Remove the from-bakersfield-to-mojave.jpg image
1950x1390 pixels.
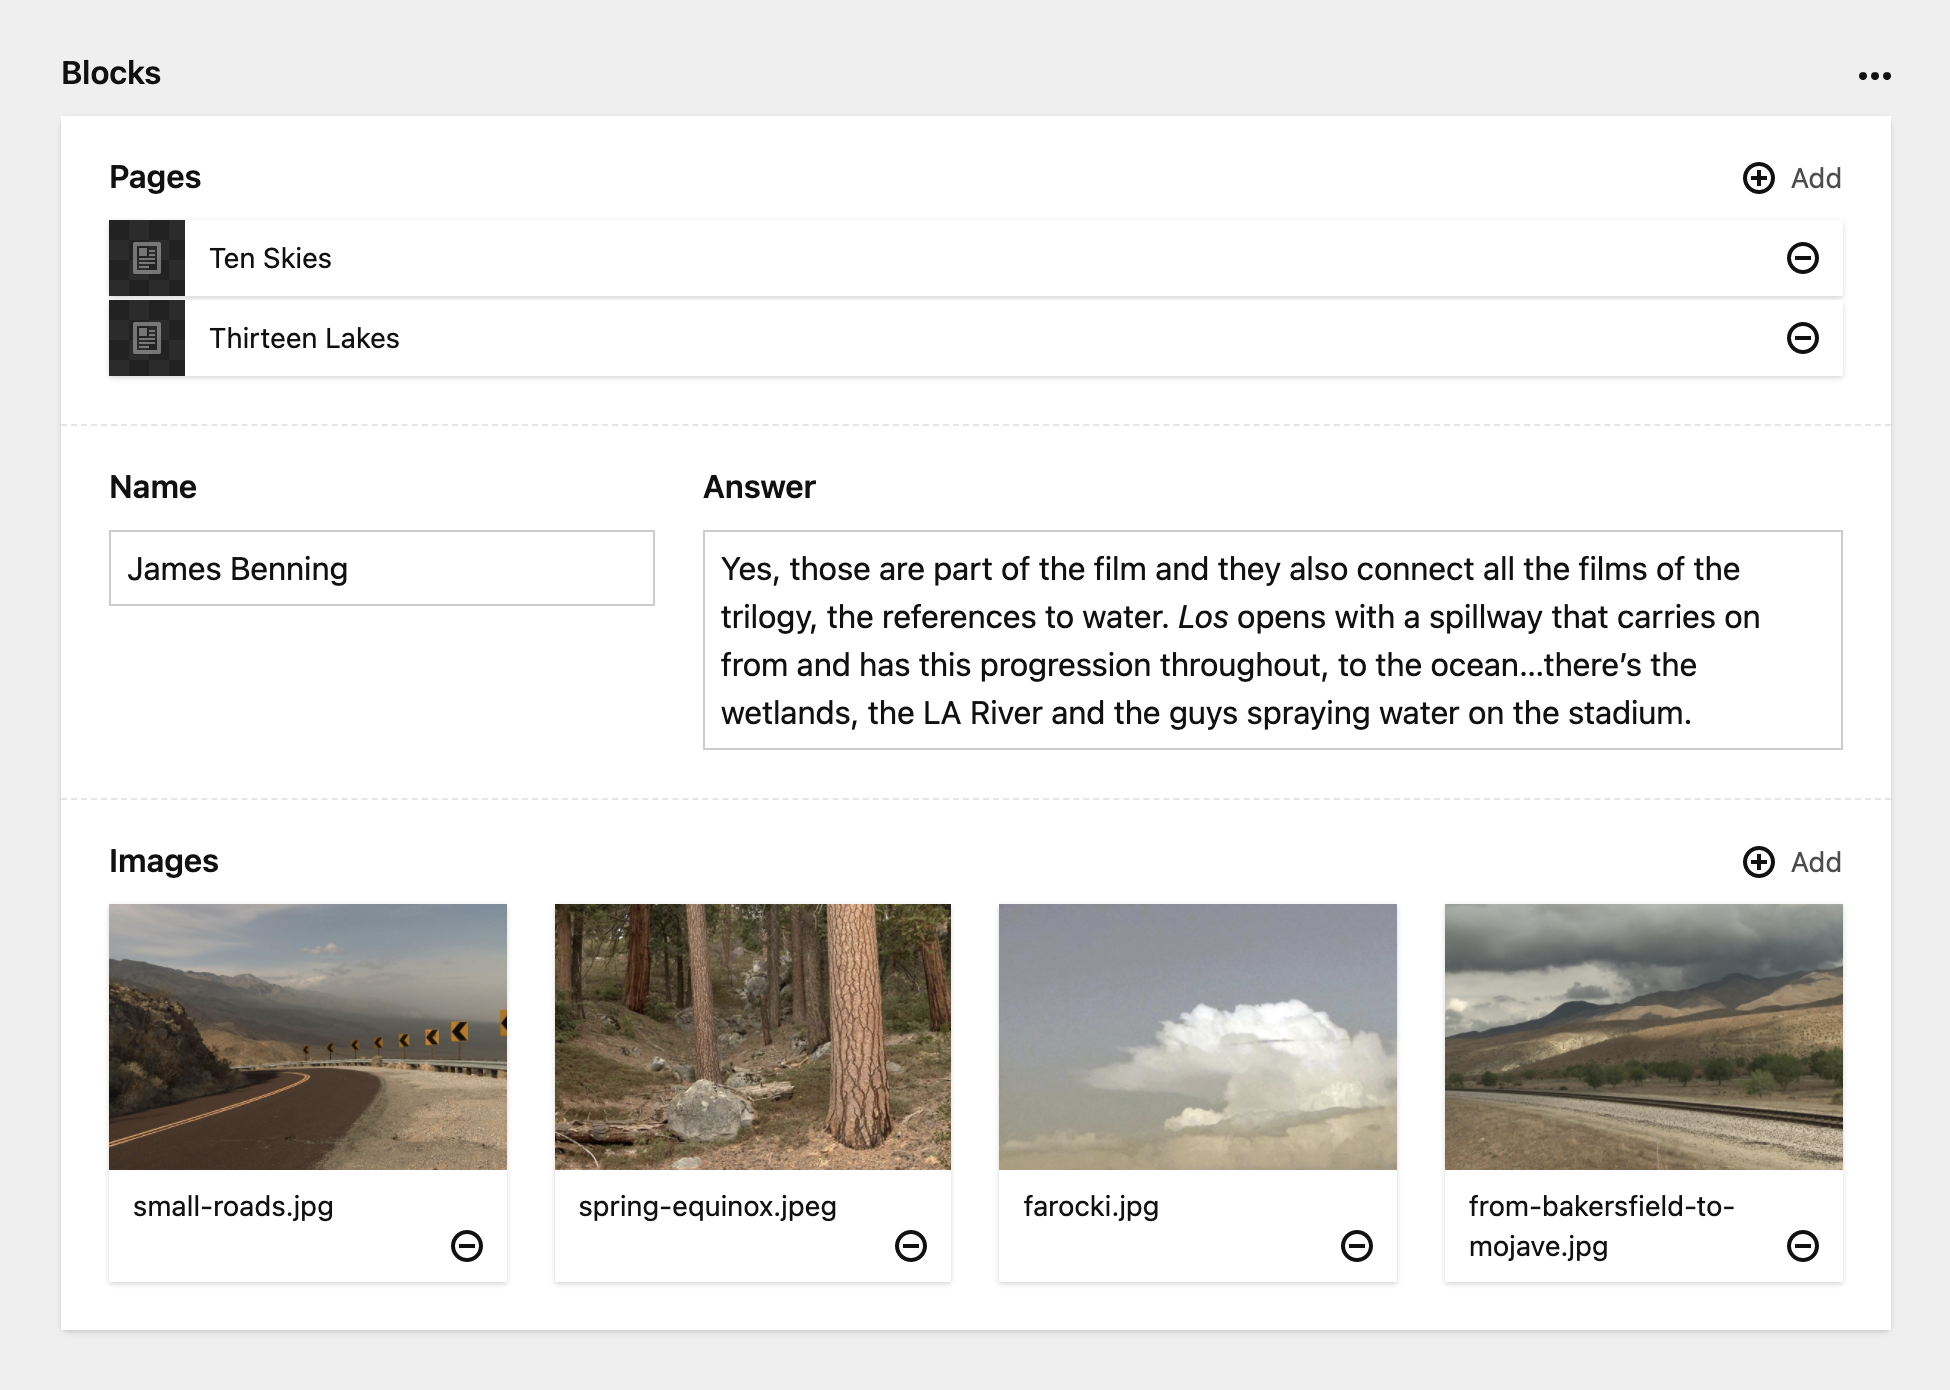pos(1802,1246)
